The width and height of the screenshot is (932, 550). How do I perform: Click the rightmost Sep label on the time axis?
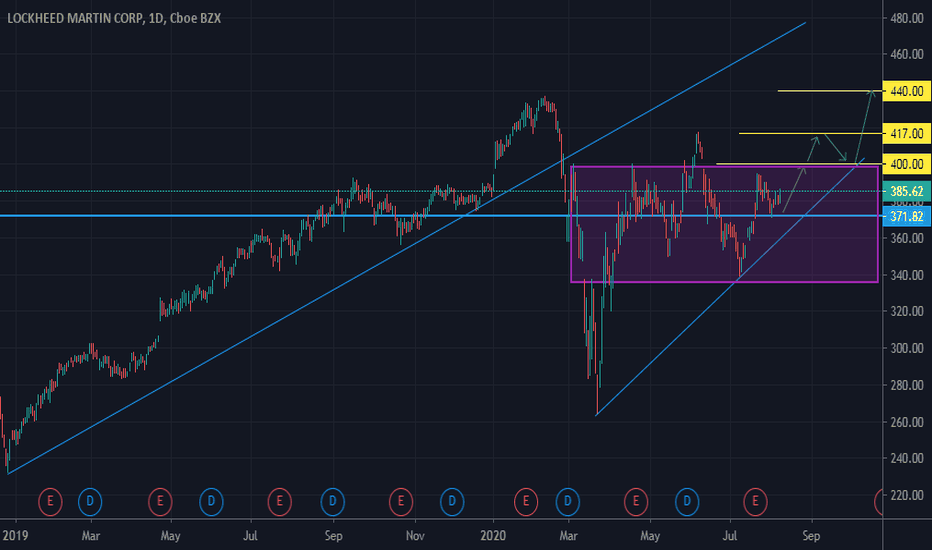(x=811, y=536)
